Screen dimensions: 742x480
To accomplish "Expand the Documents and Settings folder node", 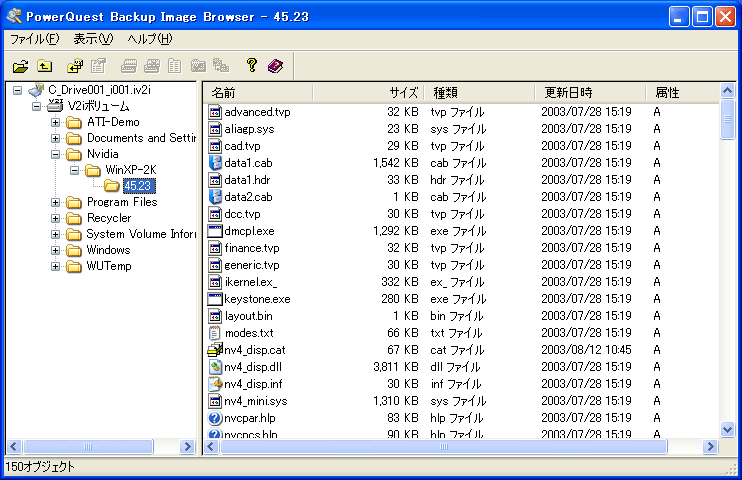I will (55, 138).
